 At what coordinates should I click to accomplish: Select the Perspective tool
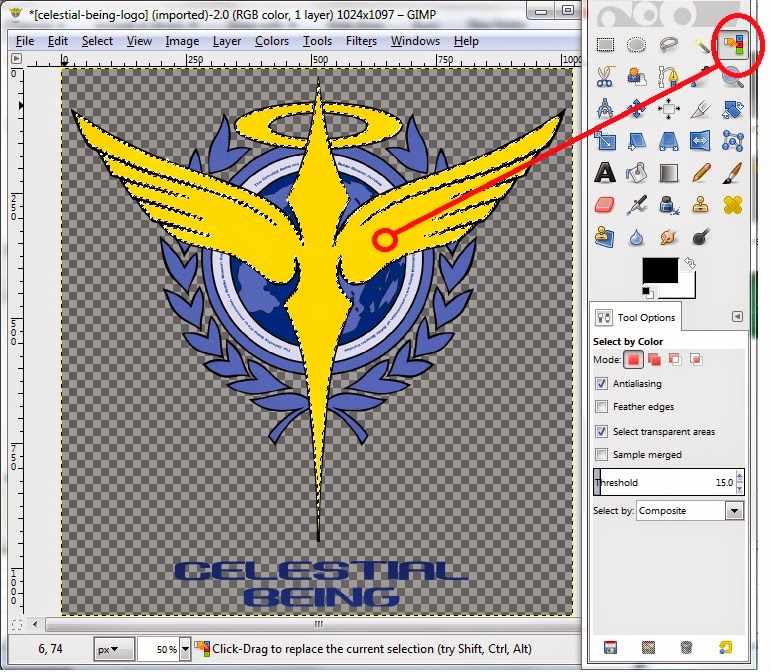(668, 141)
